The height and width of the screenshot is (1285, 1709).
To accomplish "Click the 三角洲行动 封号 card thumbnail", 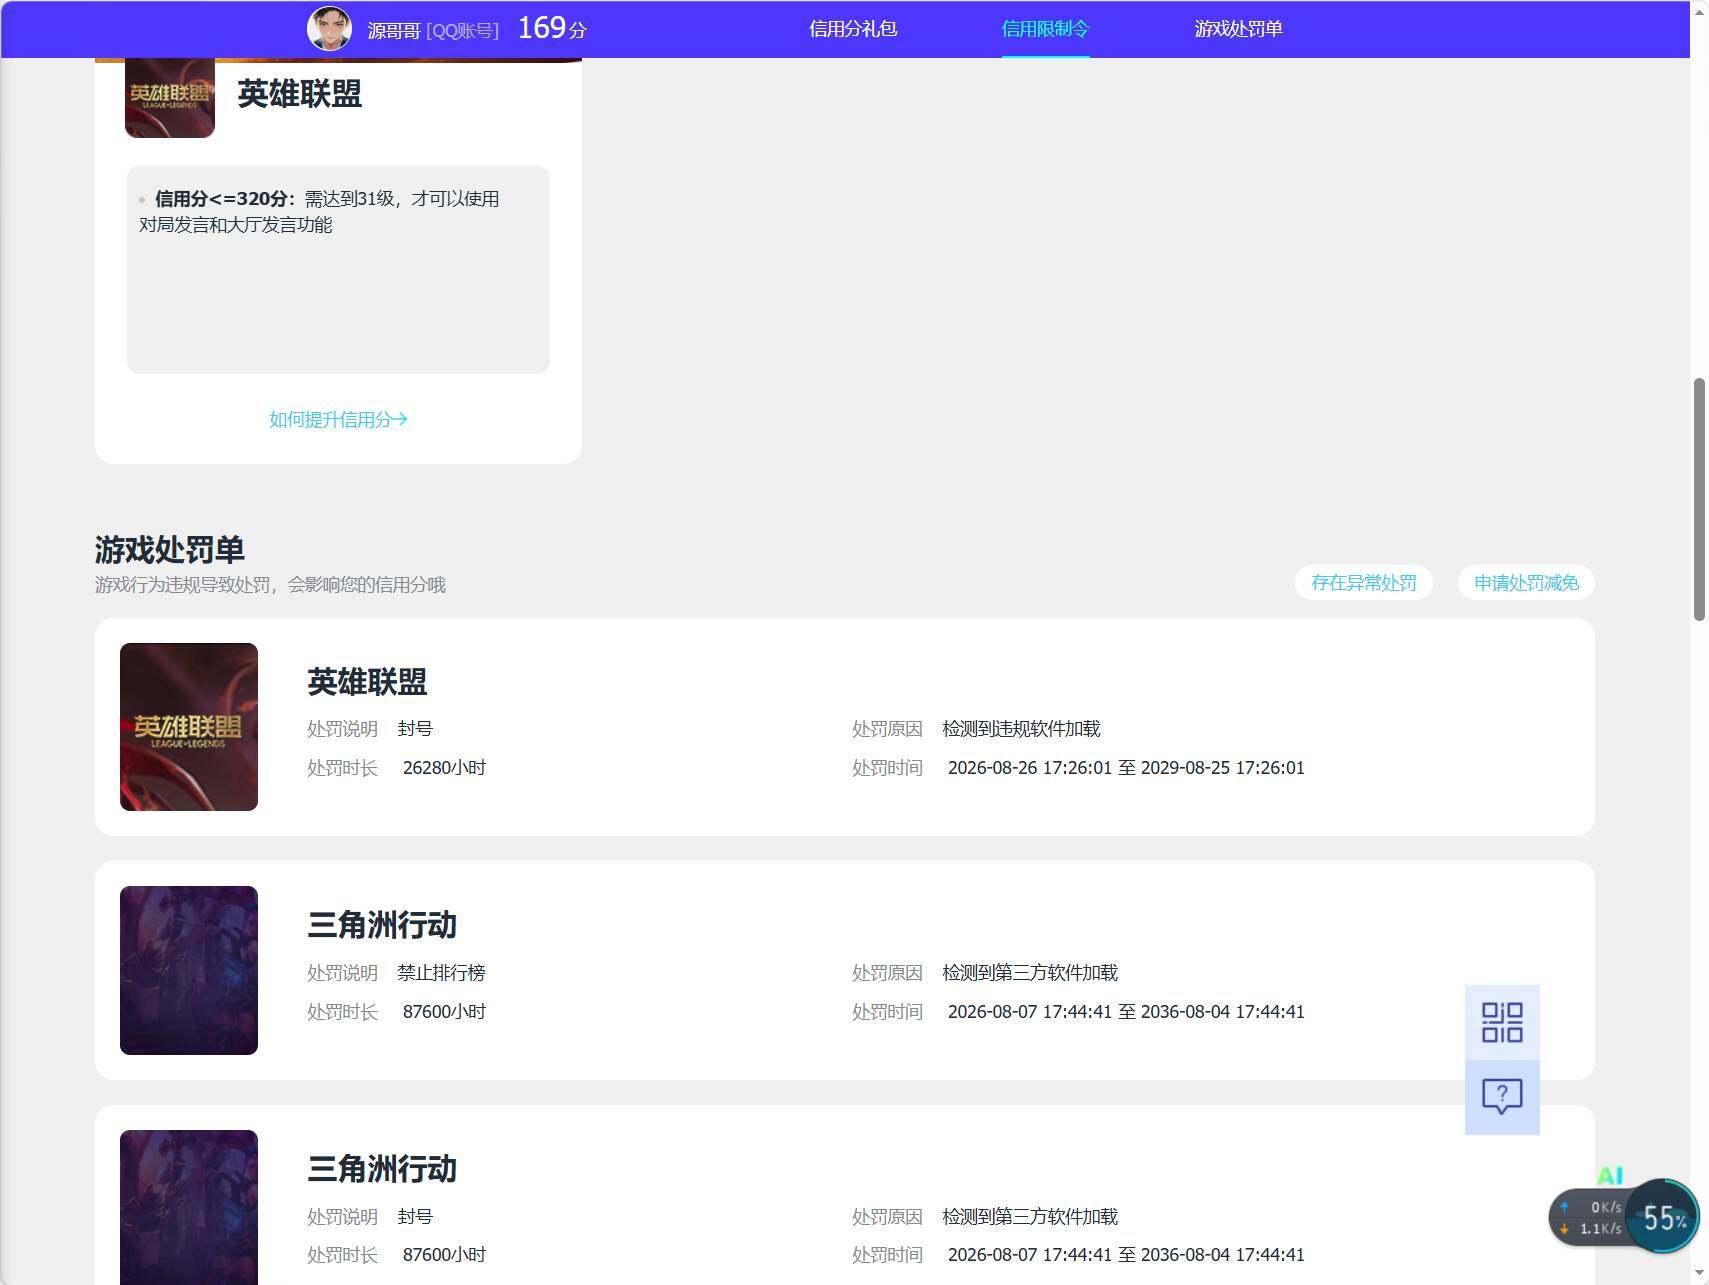I will click(x=189, y=1207).
